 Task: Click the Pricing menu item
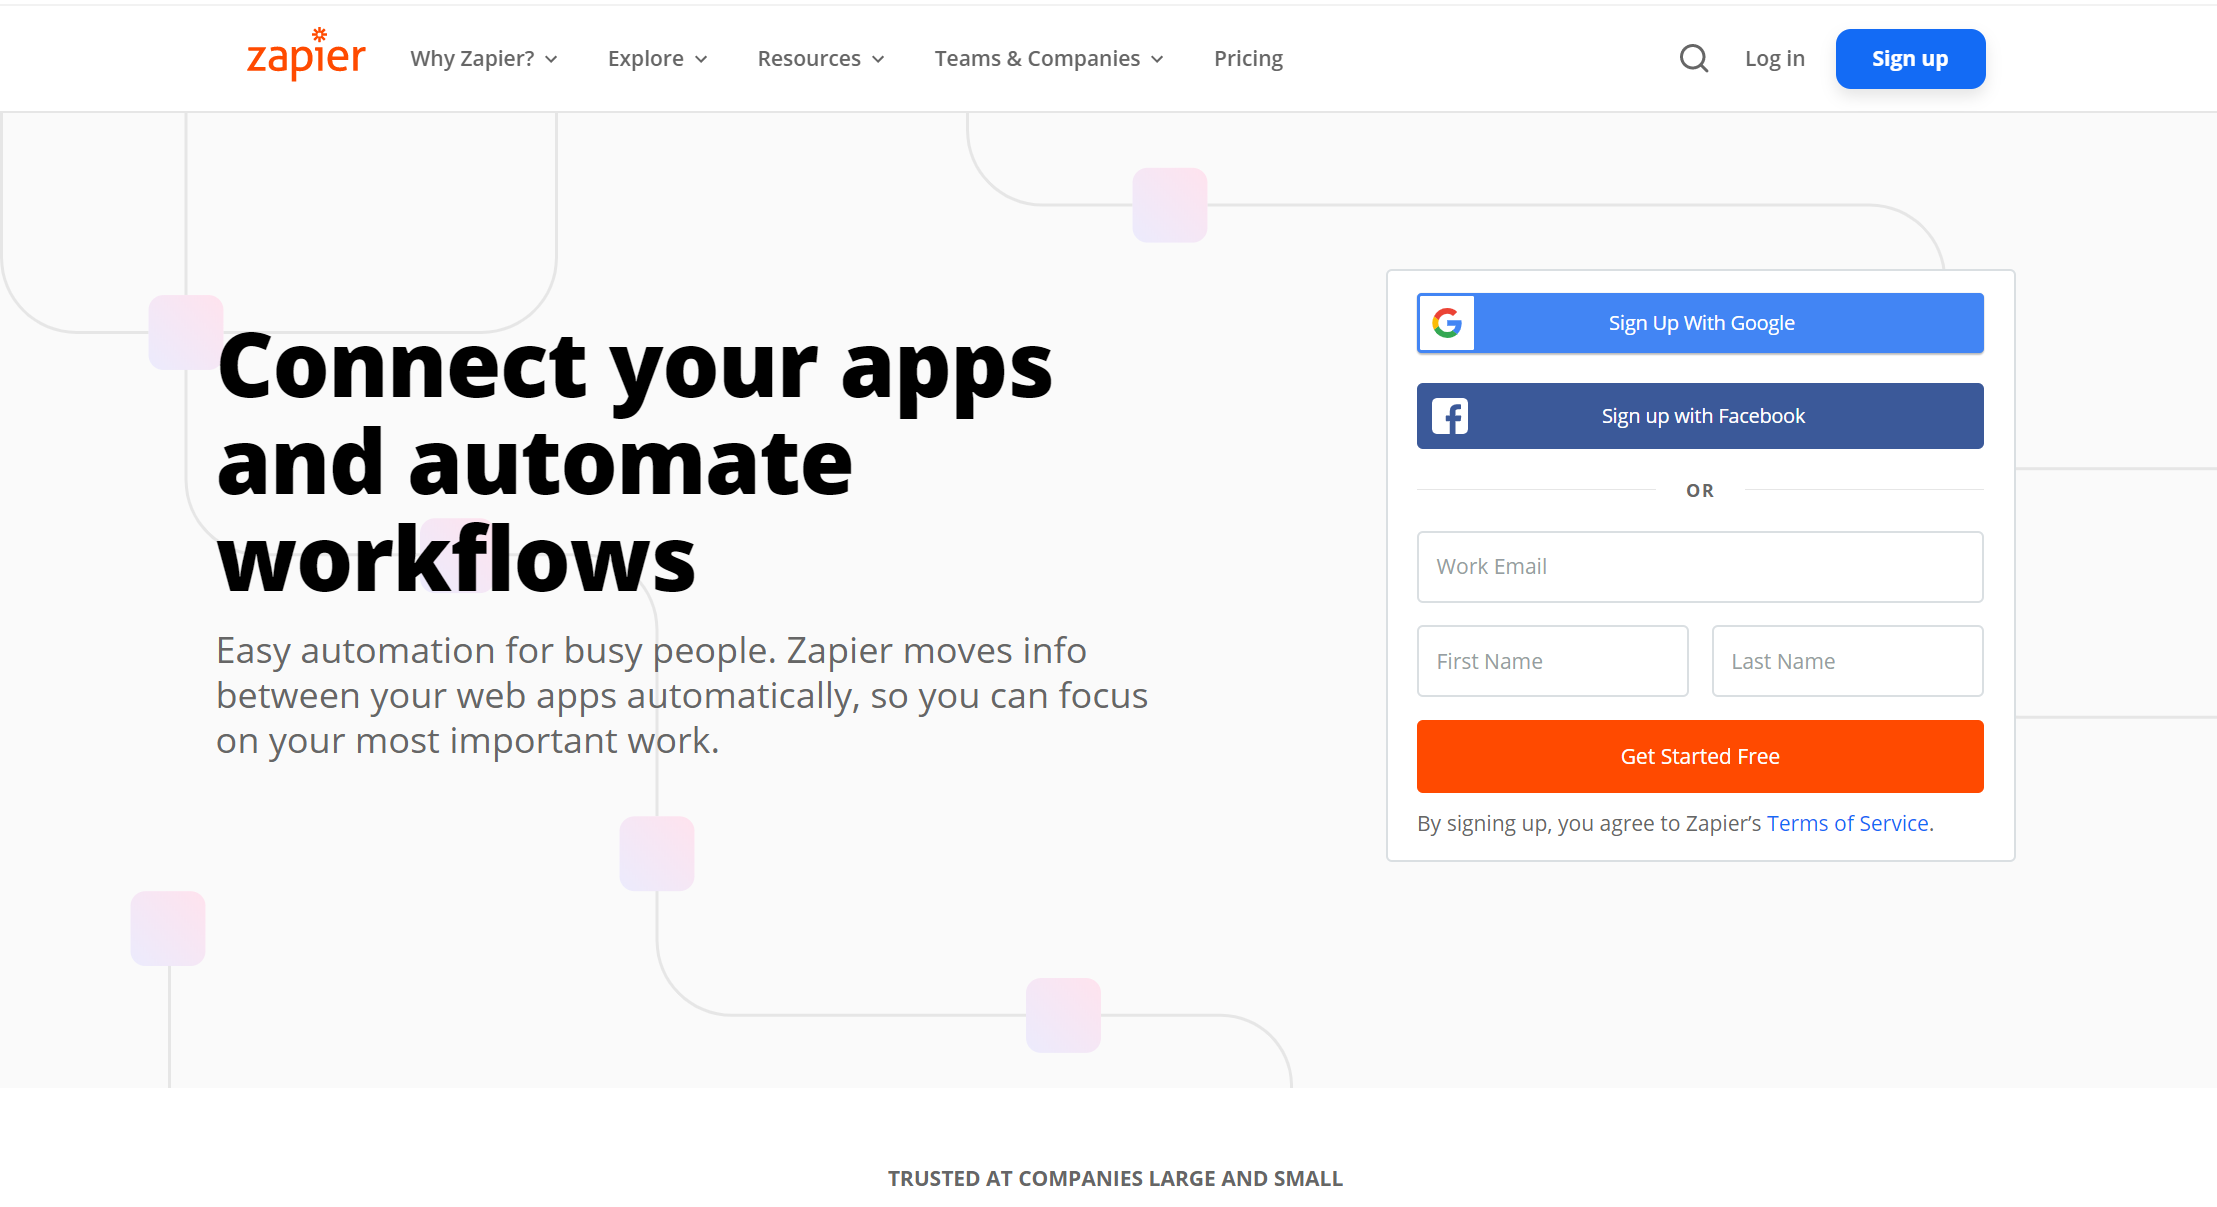tap(1248, 58)
